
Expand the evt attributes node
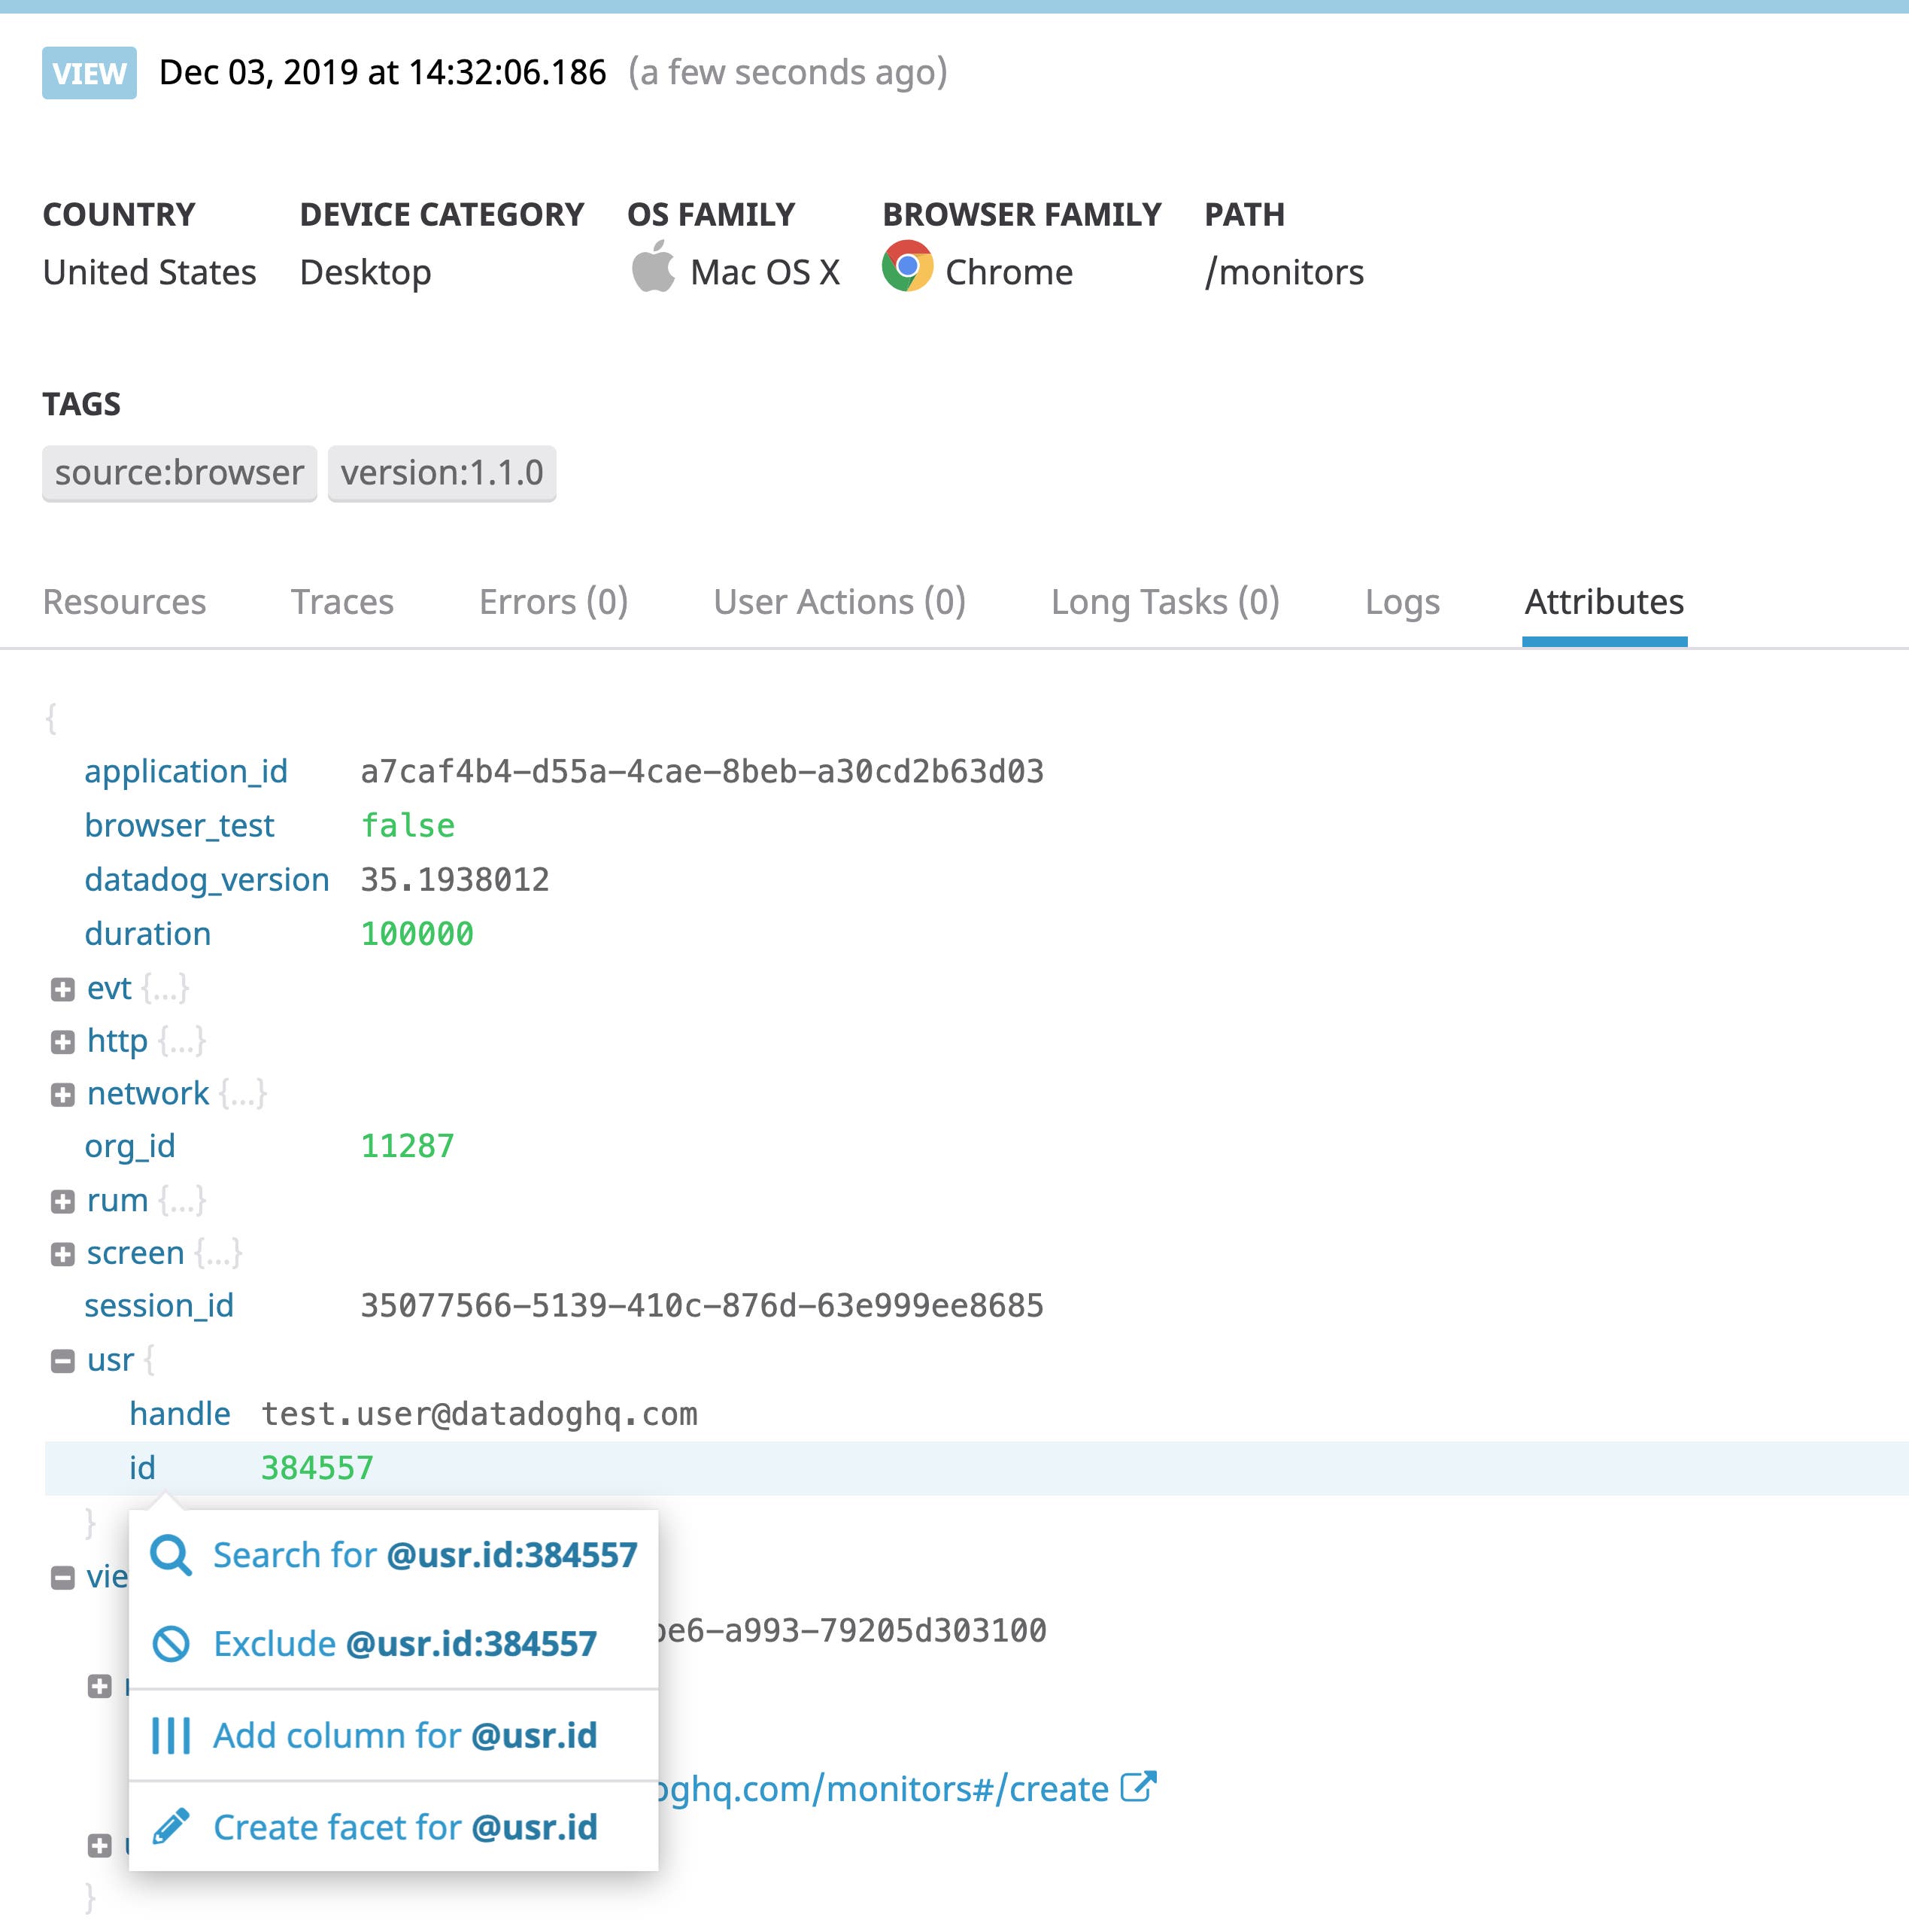[x=62, y=988]
